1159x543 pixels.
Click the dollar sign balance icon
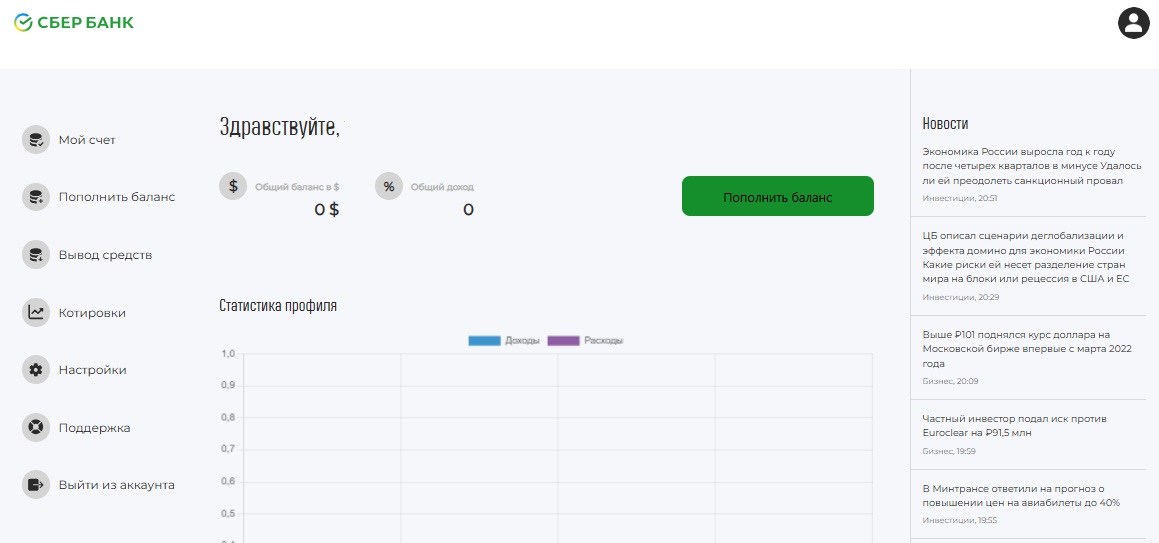(x=234, y=186)
